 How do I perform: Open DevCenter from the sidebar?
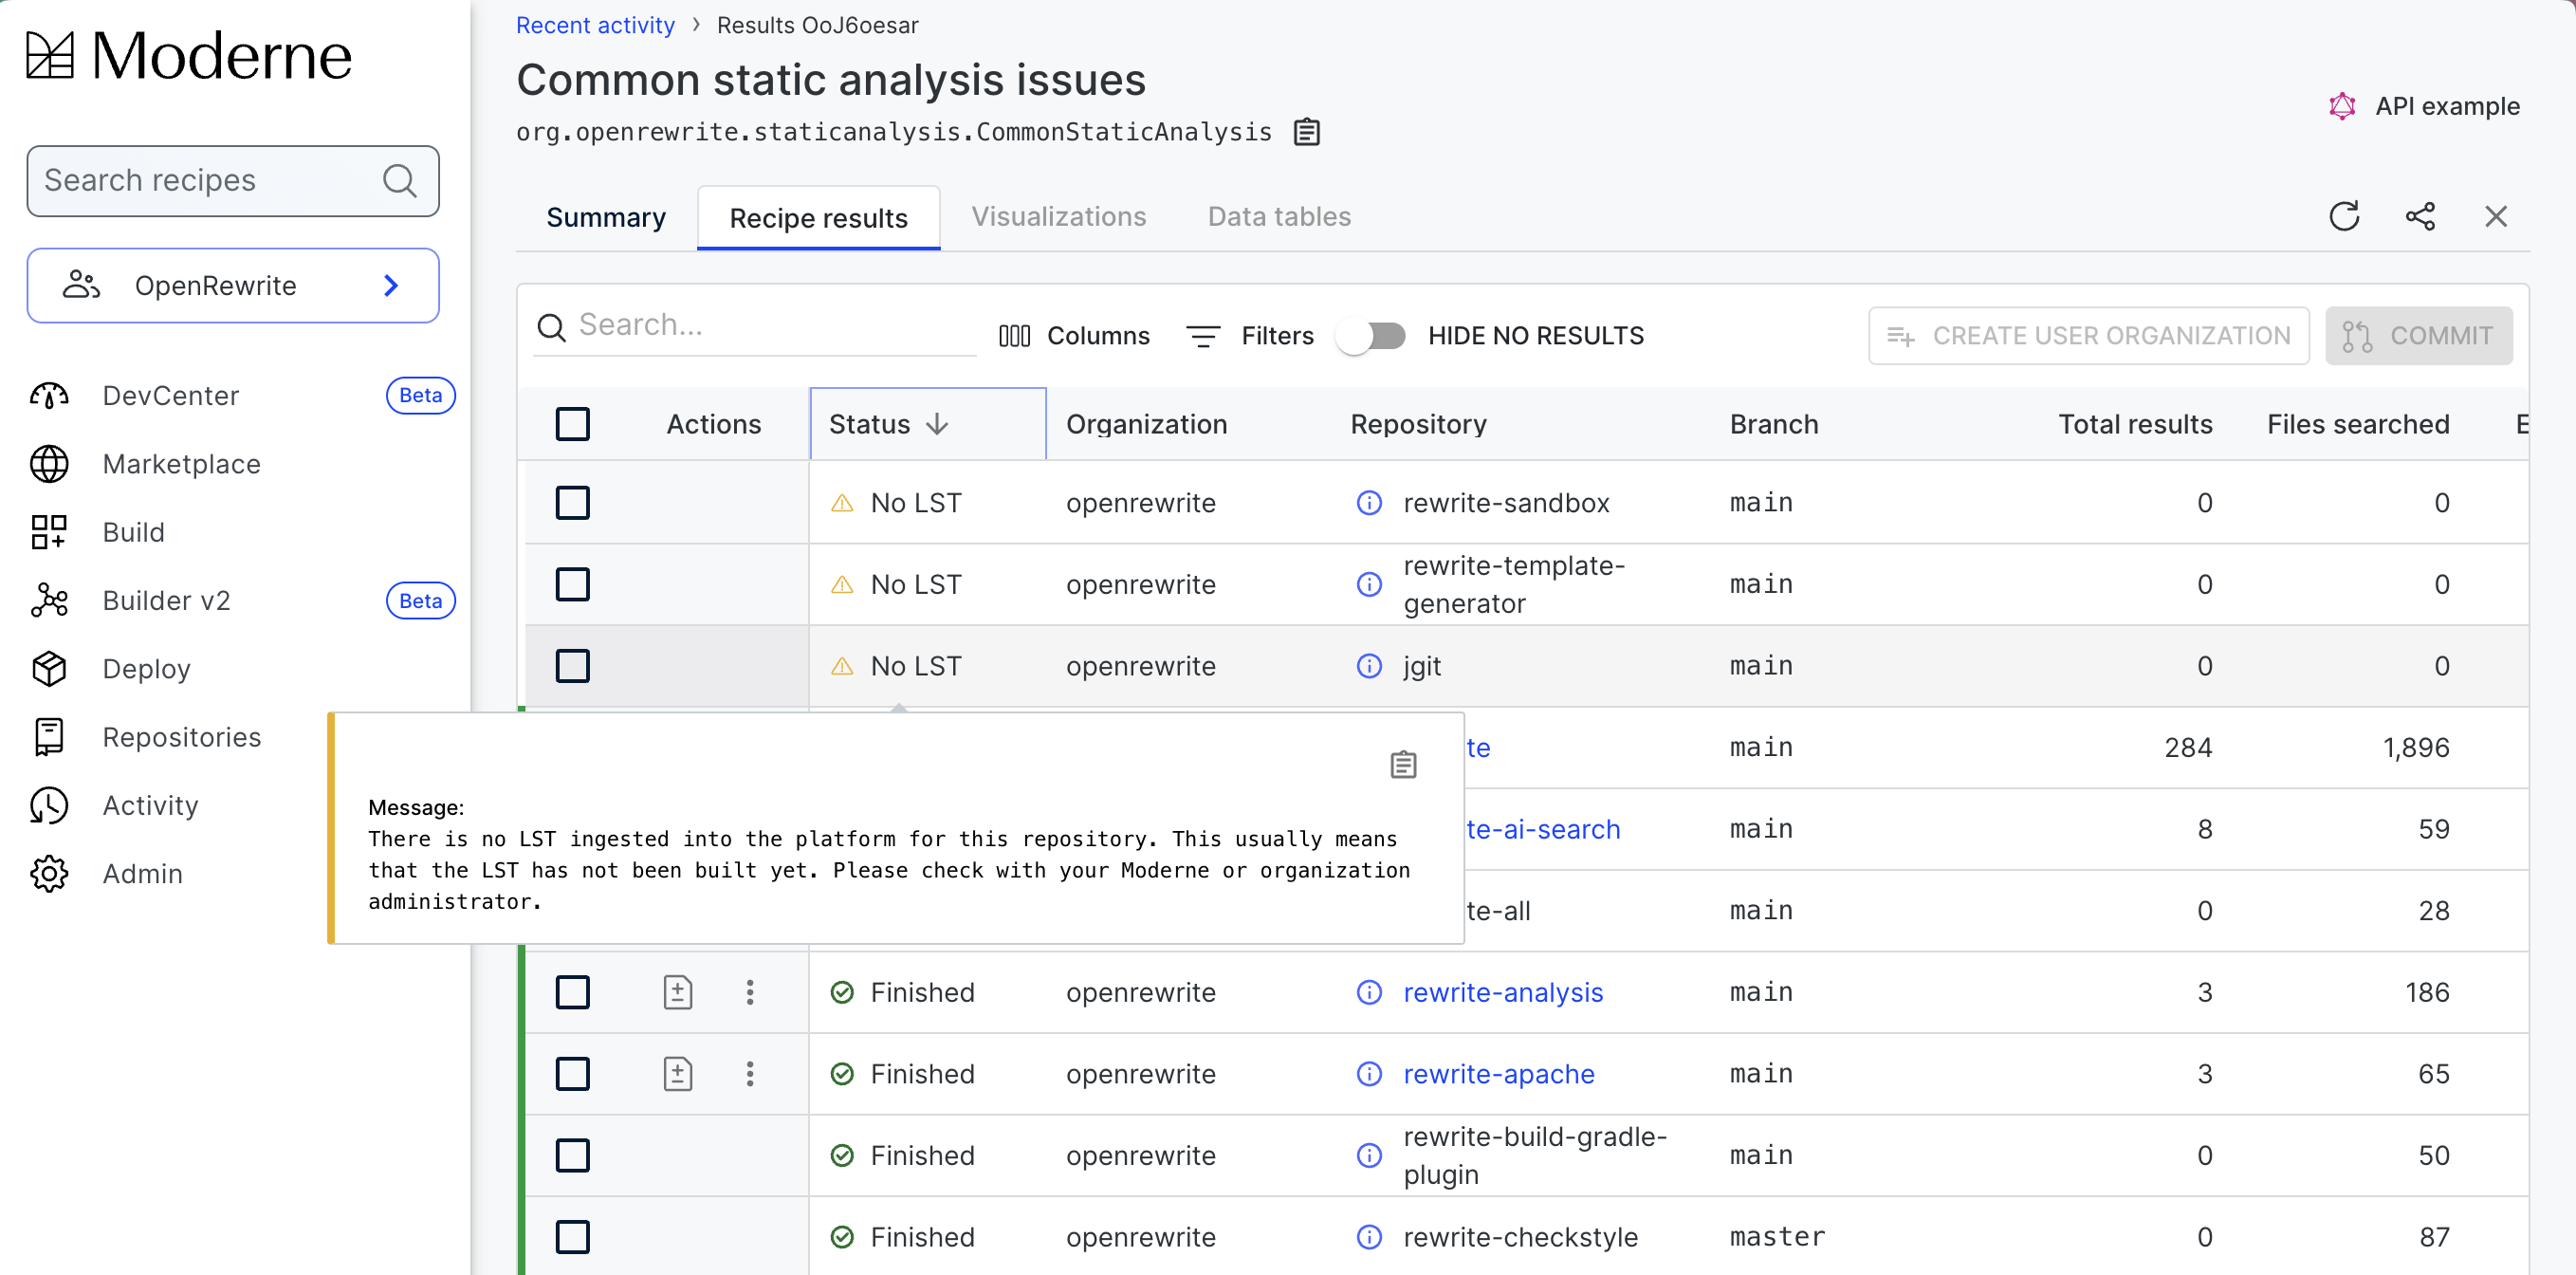click(x=171, y=396)
